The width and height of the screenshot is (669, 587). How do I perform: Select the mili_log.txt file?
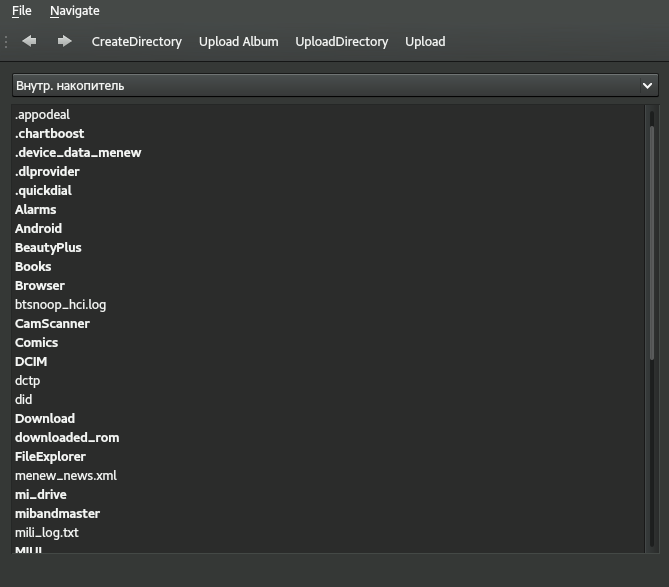[47, 533]
